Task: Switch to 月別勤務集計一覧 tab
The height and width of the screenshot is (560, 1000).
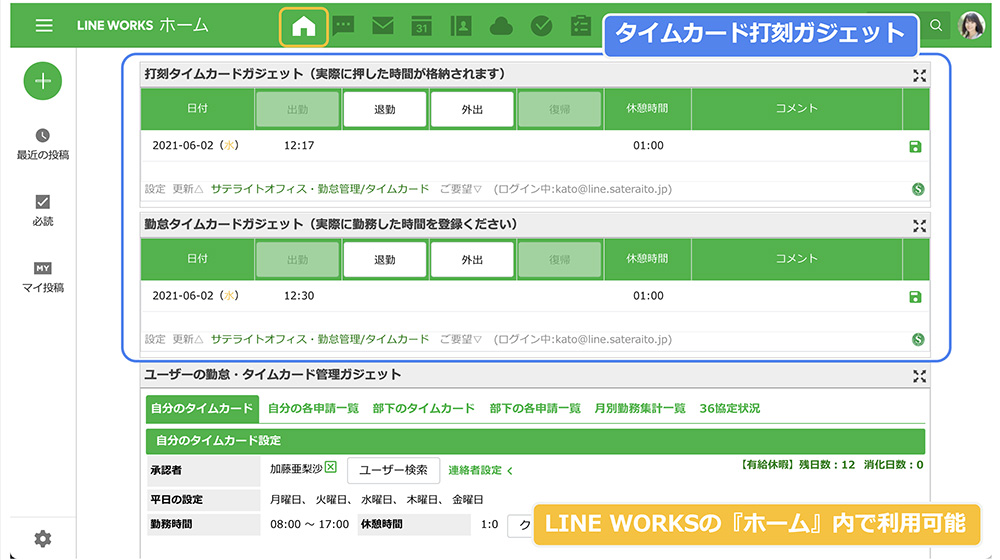Action: point(640,409)
